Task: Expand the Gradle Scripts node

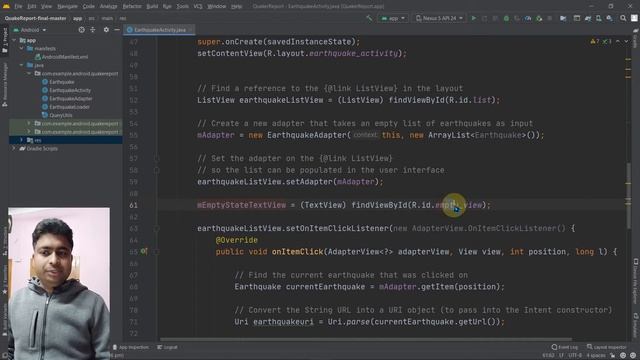Action: pyautogui.click(x=14, y=149)
